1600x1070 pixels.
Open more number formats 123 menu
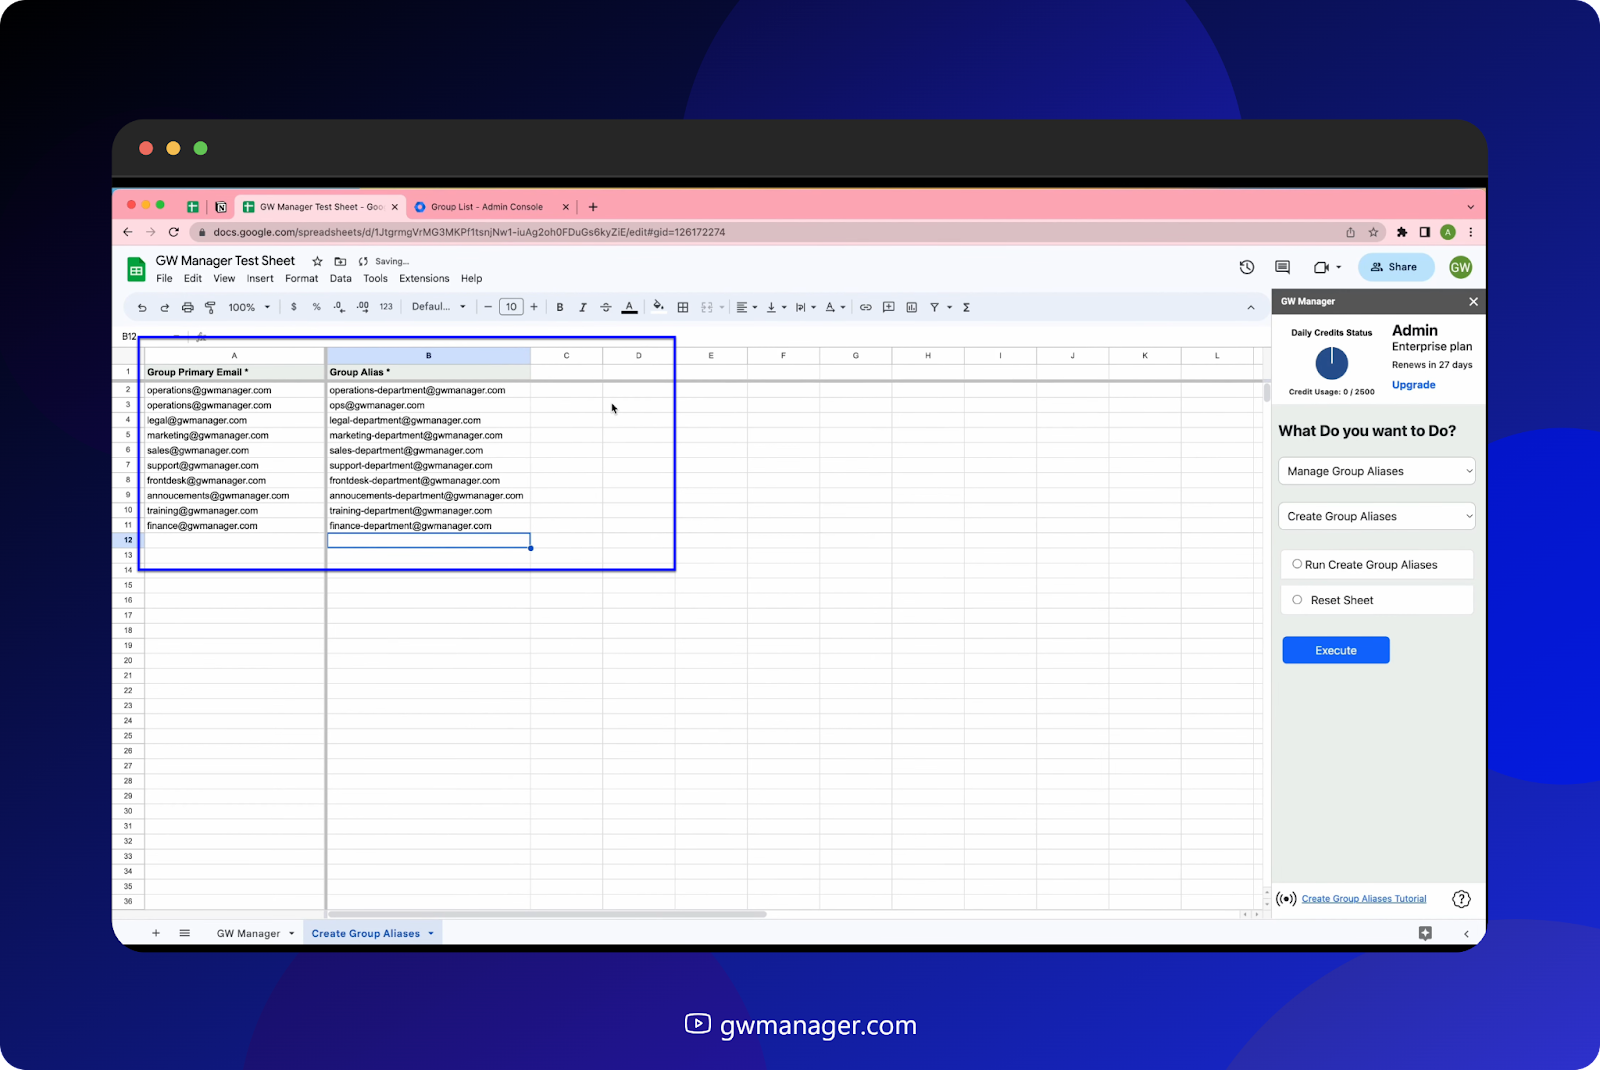click(x=386, y=307)
